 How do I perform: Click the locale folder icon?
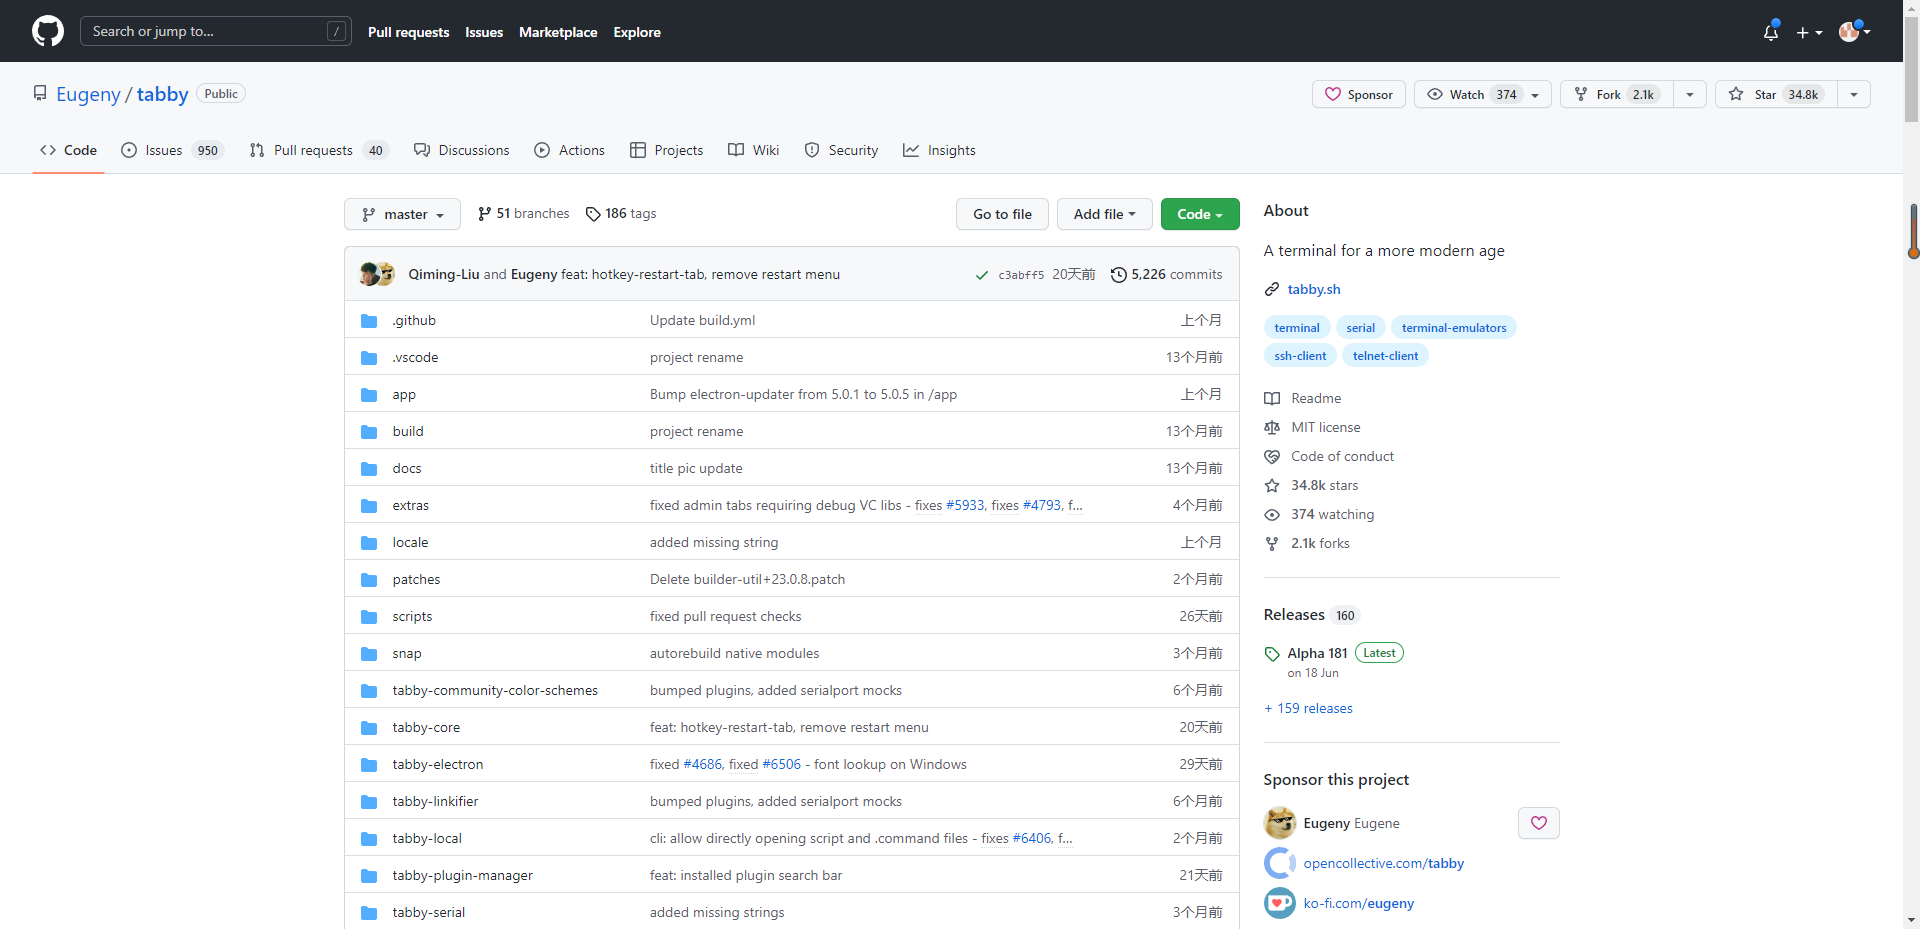pyautogui.click(x=369, y=543)
